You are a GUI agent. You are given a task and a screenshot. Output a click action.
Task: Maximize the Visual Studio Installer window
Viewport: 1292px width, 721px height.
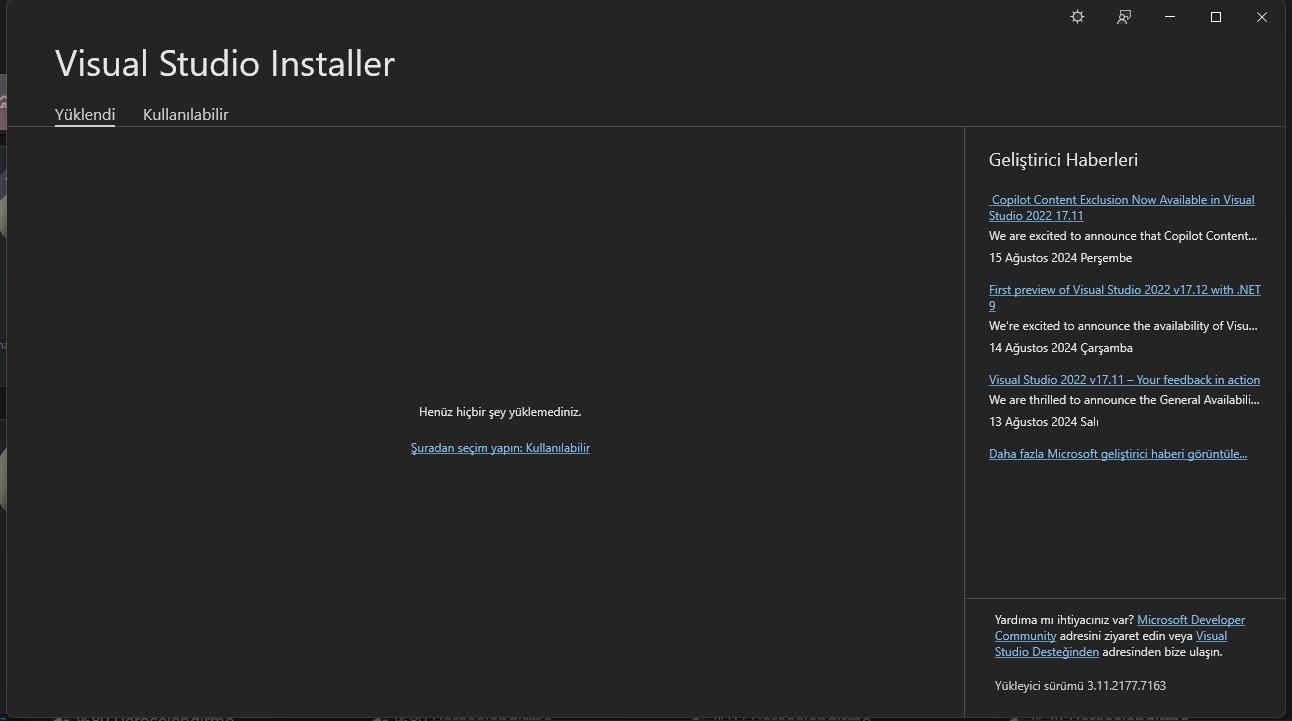[x=1216, y=17]
